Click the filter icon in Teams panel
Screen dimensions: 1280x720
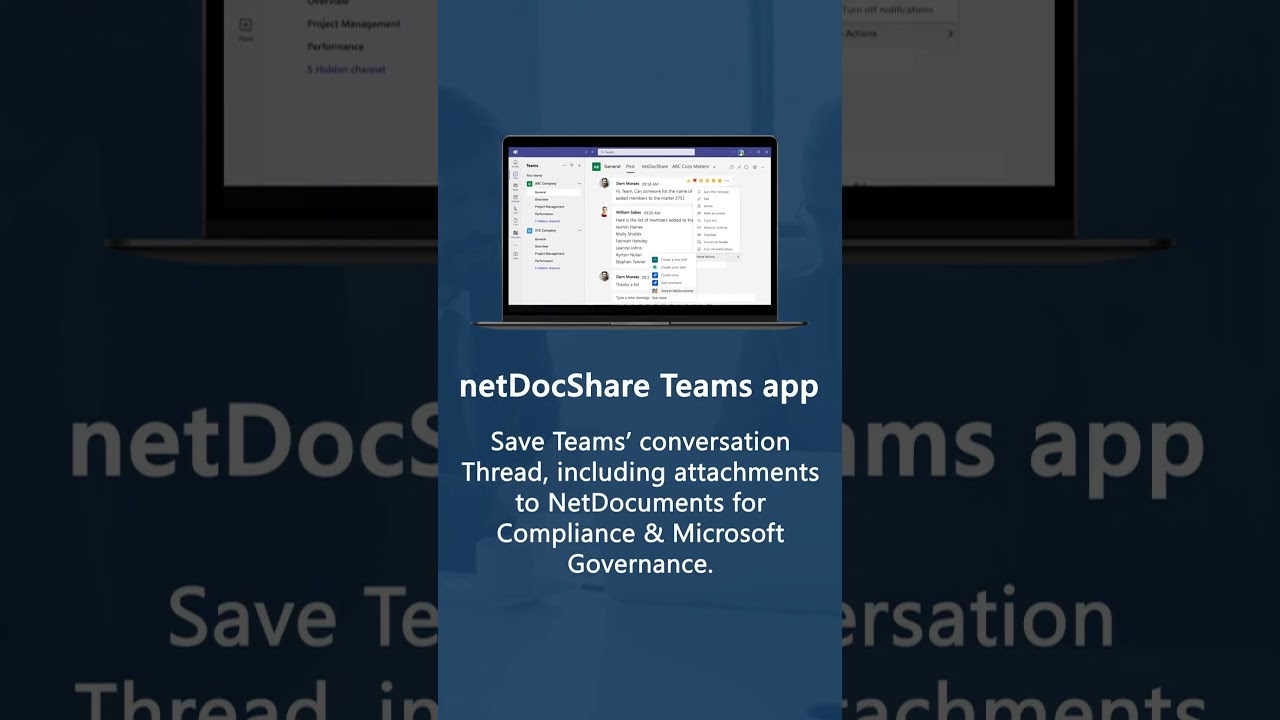point(572,165)
